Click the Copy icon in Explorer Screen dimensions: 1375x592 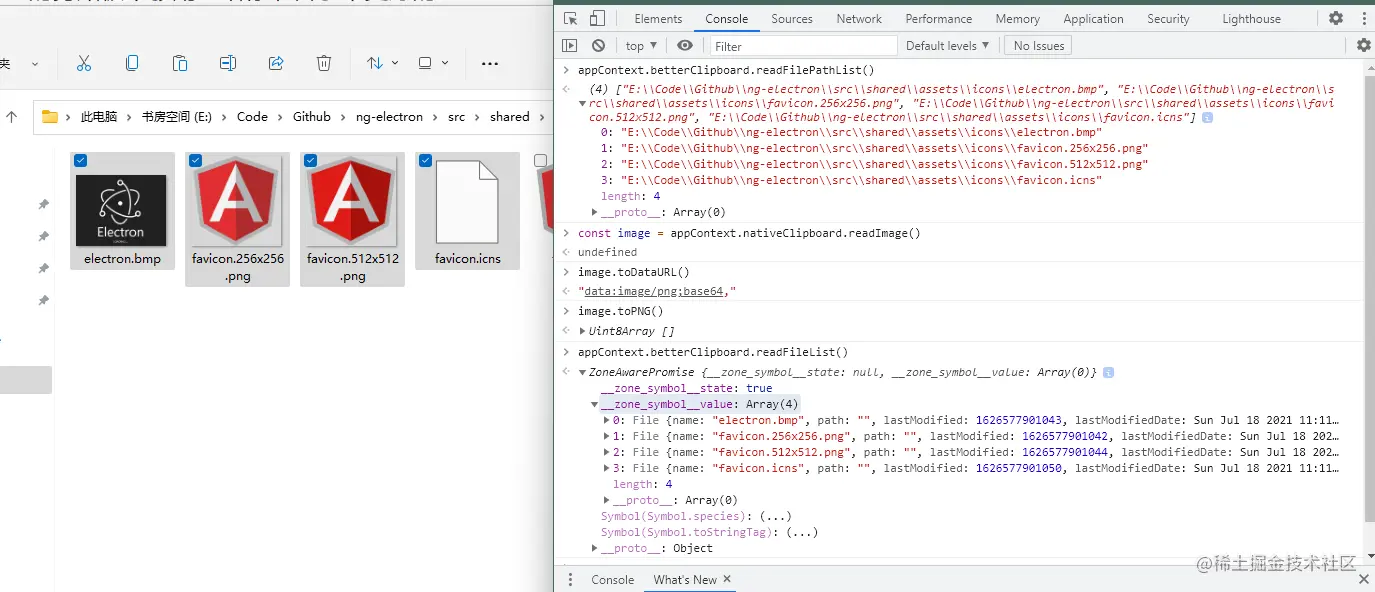[132, 63]
